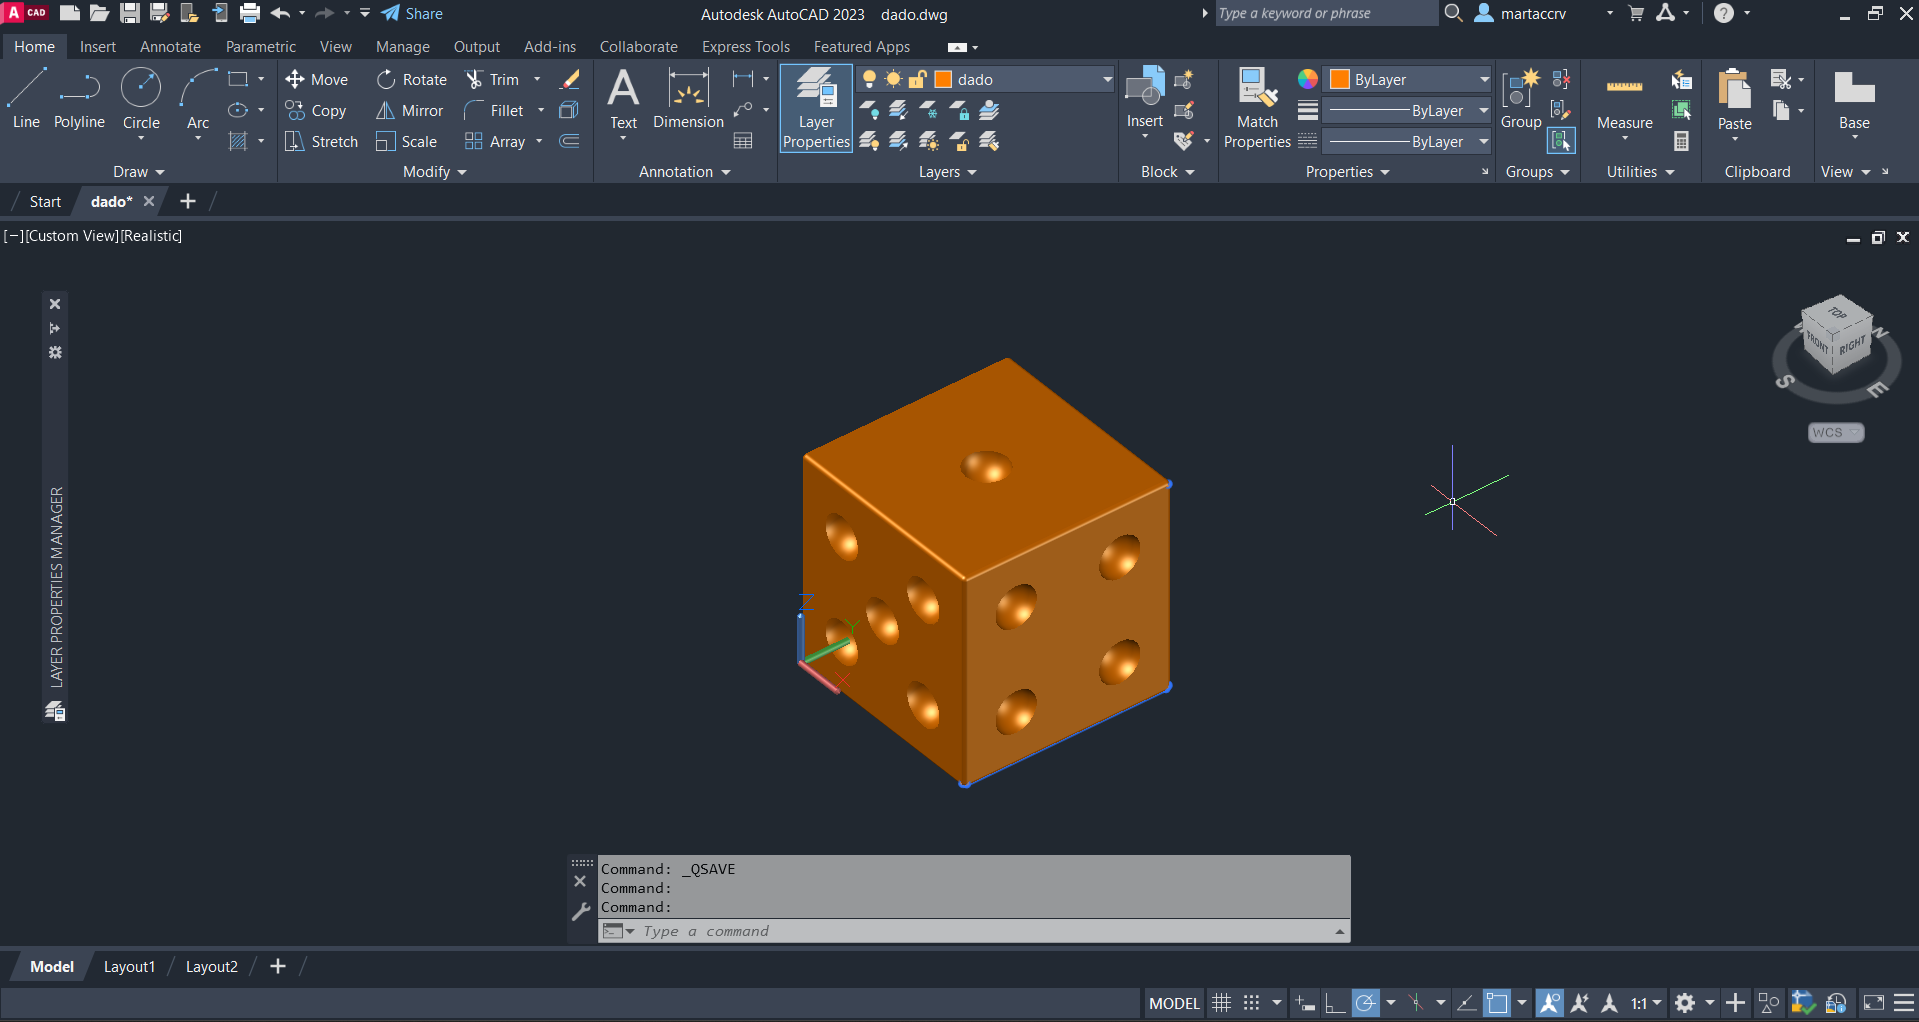The height and width of the screenshot is (1022, 1919).
Task: Toggle the dado layer lock icon
Action: [917, 79]
